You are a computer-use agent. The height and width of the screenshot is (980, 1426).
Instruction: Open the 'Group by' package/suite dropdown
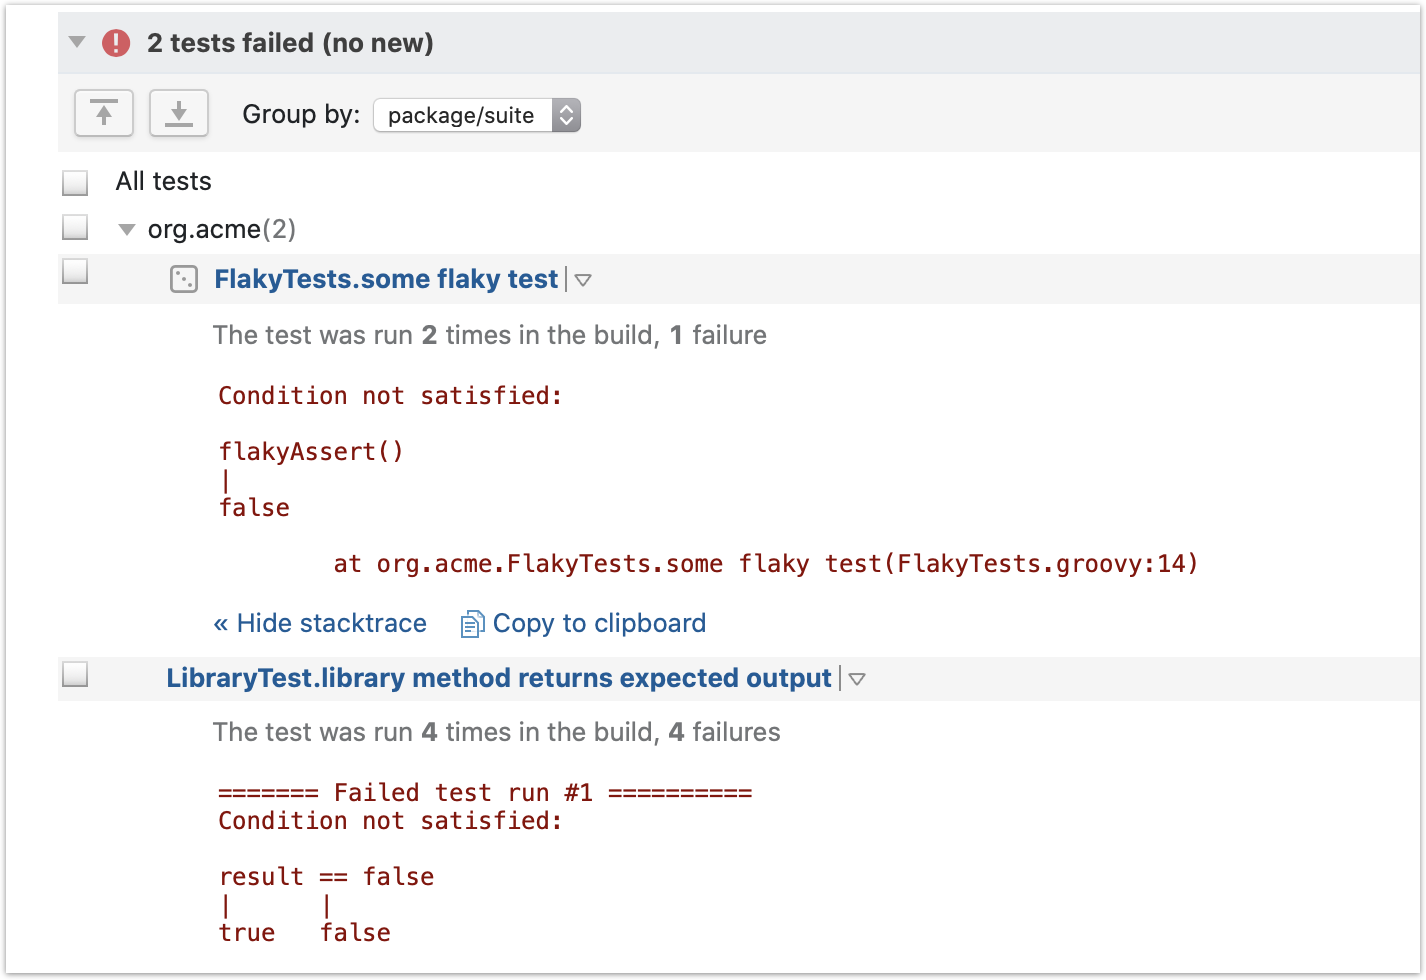[476, 115]
